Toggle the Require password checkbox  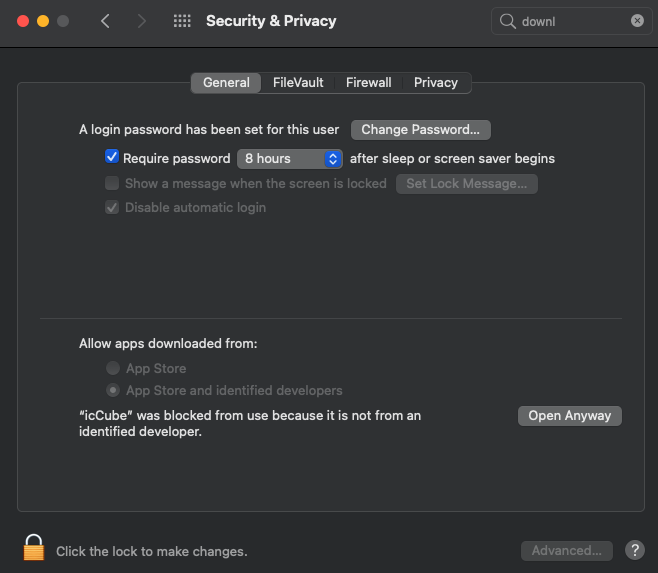tap(113, 158)
